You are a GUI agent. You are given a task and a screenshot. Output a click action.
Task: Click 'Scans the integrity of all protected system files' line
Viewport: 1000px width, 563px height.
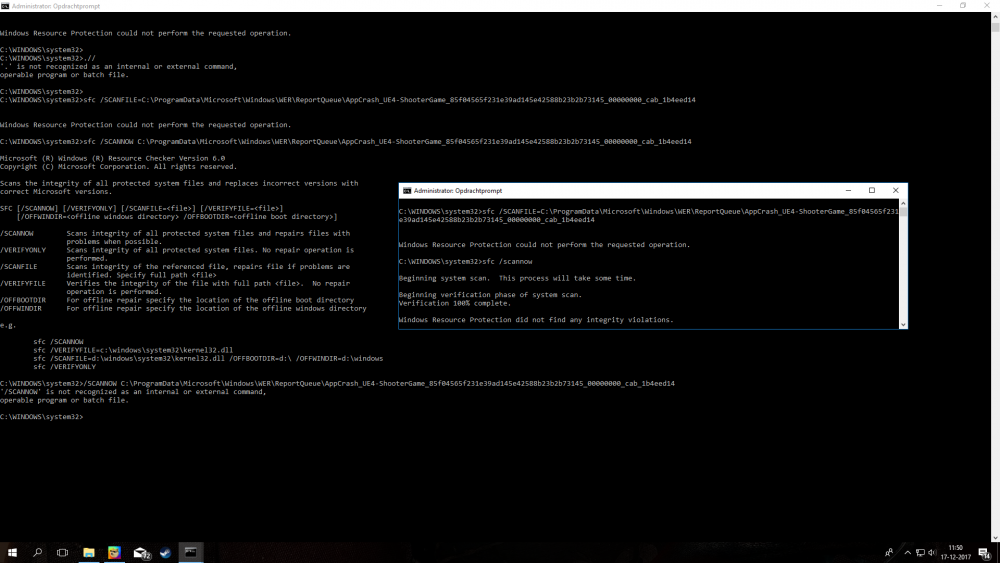[x=179, y=183]
